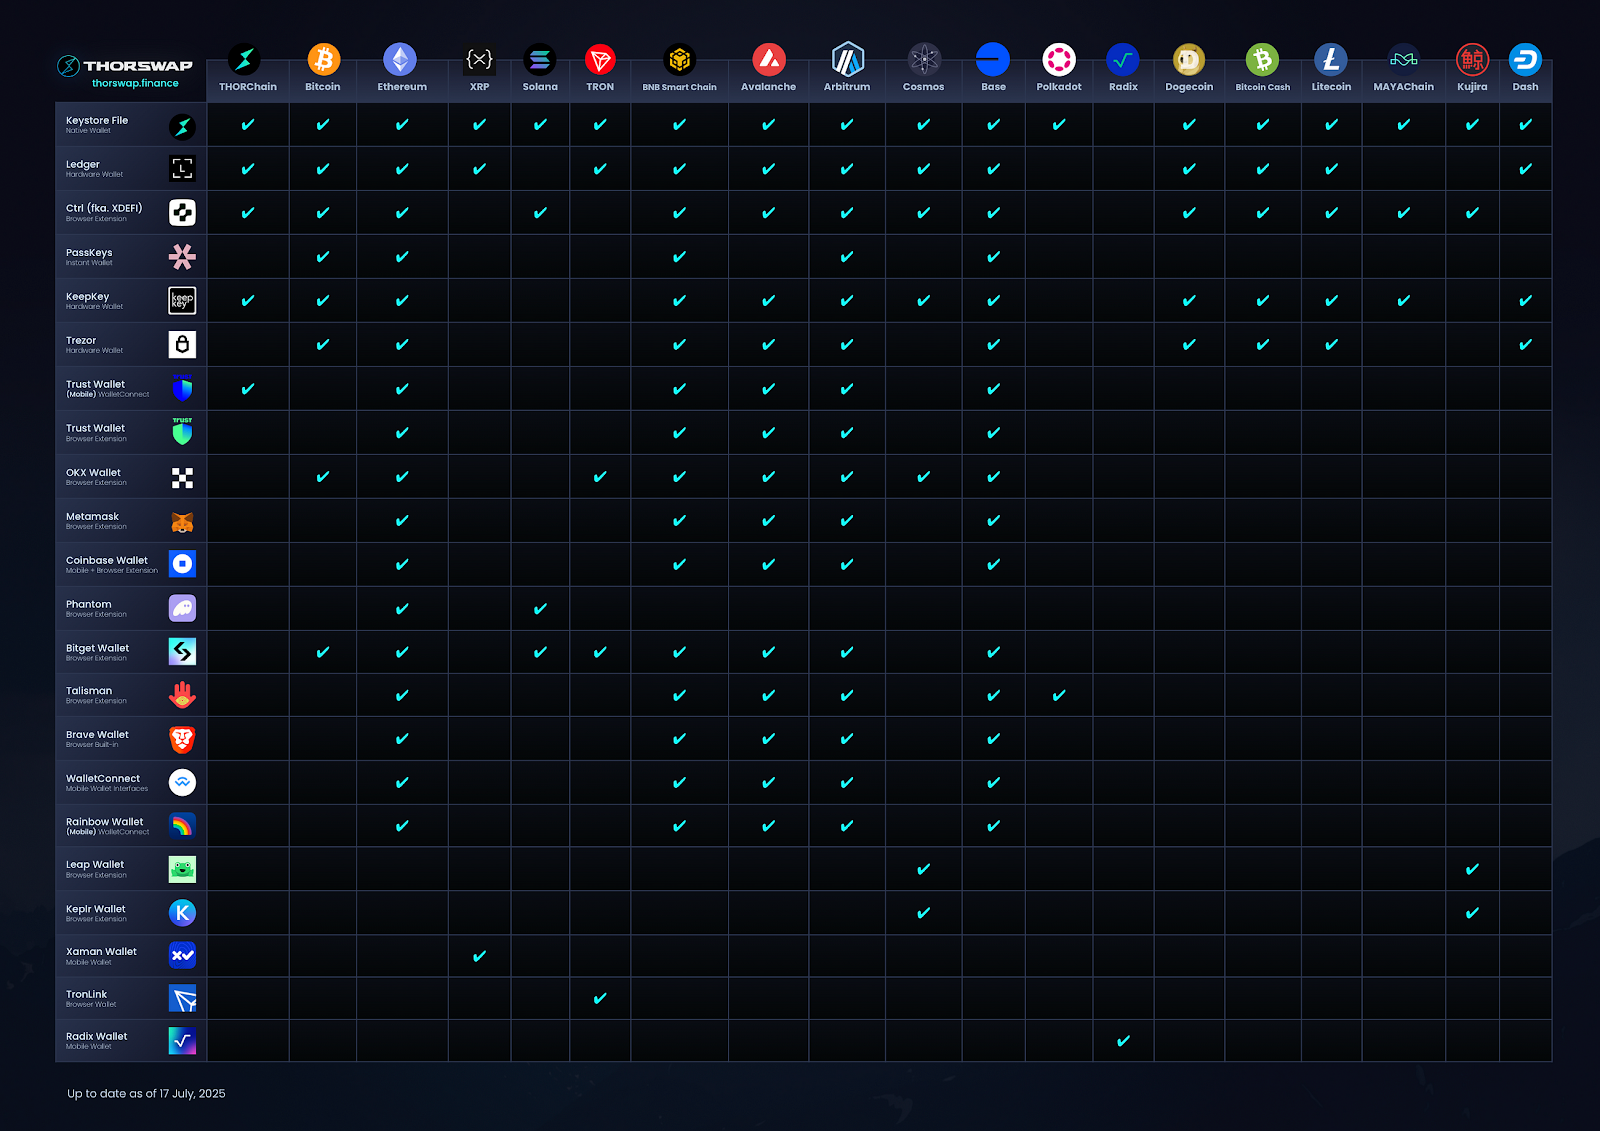Select the "Metamask" wallet name

tap(92, 516)
